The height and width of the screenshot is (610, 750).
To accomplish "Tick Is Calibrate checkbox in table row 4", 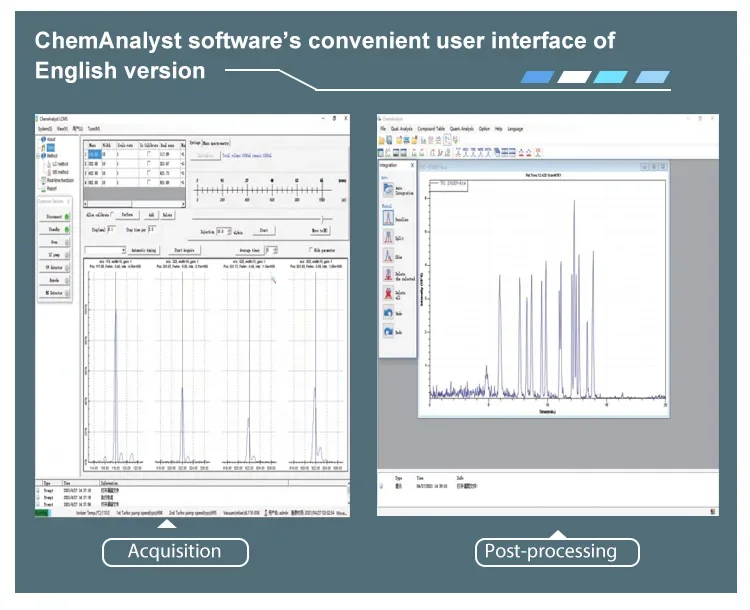I will click(x=149, y=182).
